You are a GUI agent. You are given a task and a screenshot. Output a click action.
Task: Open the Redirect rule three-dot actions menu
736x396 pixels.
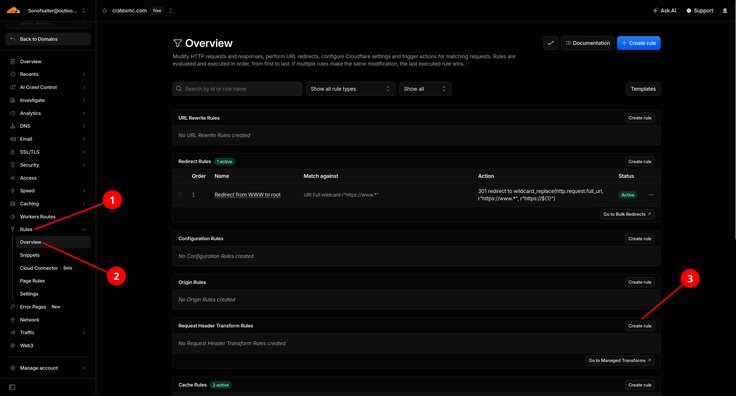coord(651,195)
